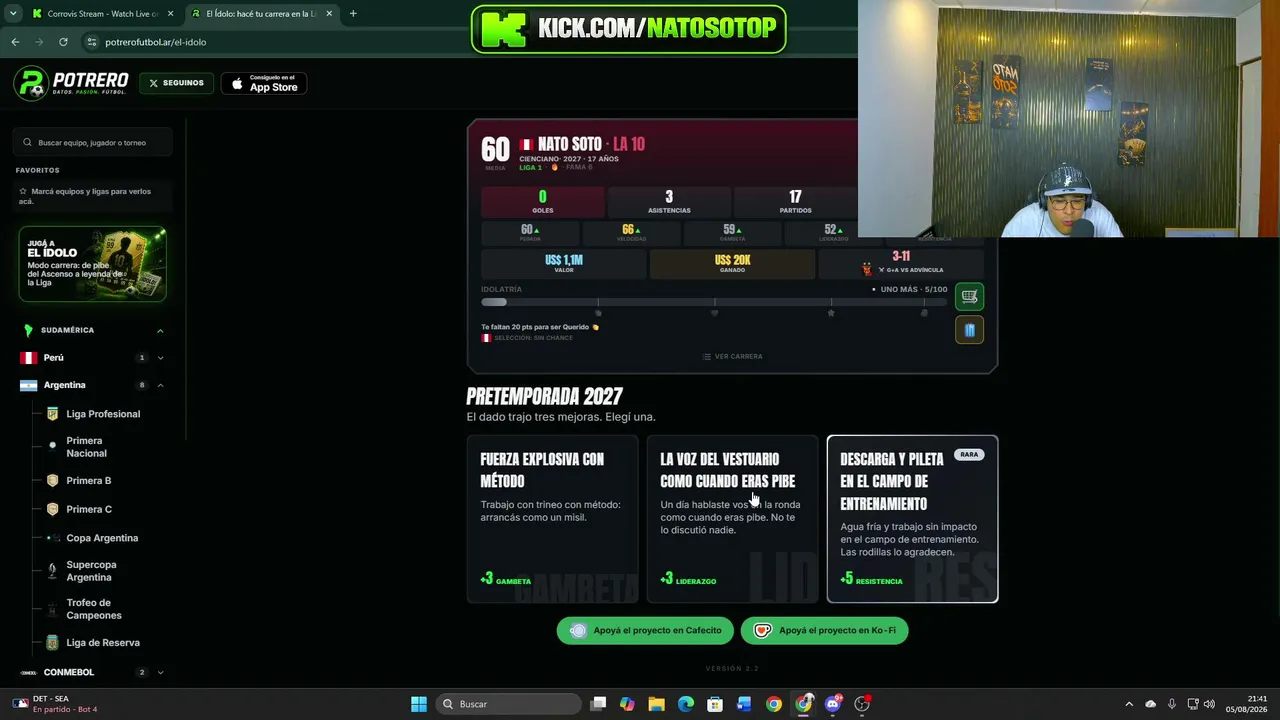The image size is (1280, 720).
Task: Expand the Perú leagues list
Action: tap(160, 357)
